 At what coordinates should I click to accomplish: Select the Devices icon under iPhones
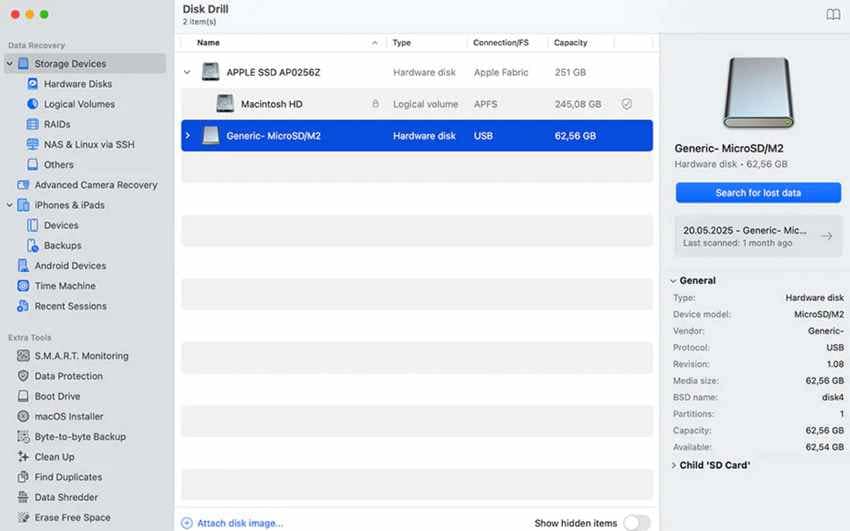click(33, 225)
